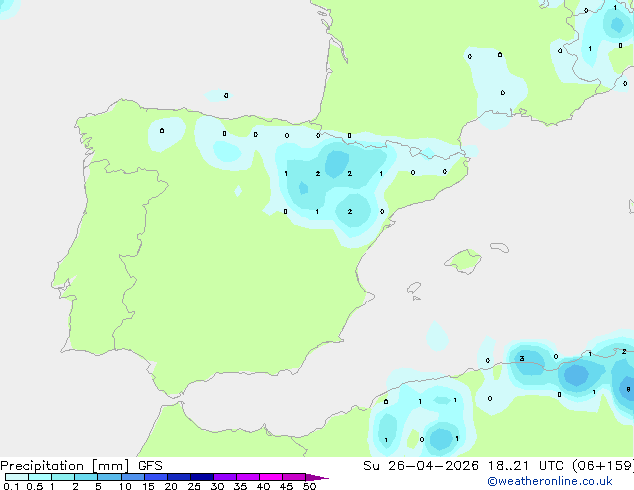Click the 20–25 mm legend swatch
The width and height of the screenshot is (634, 490).
(178, 477)
